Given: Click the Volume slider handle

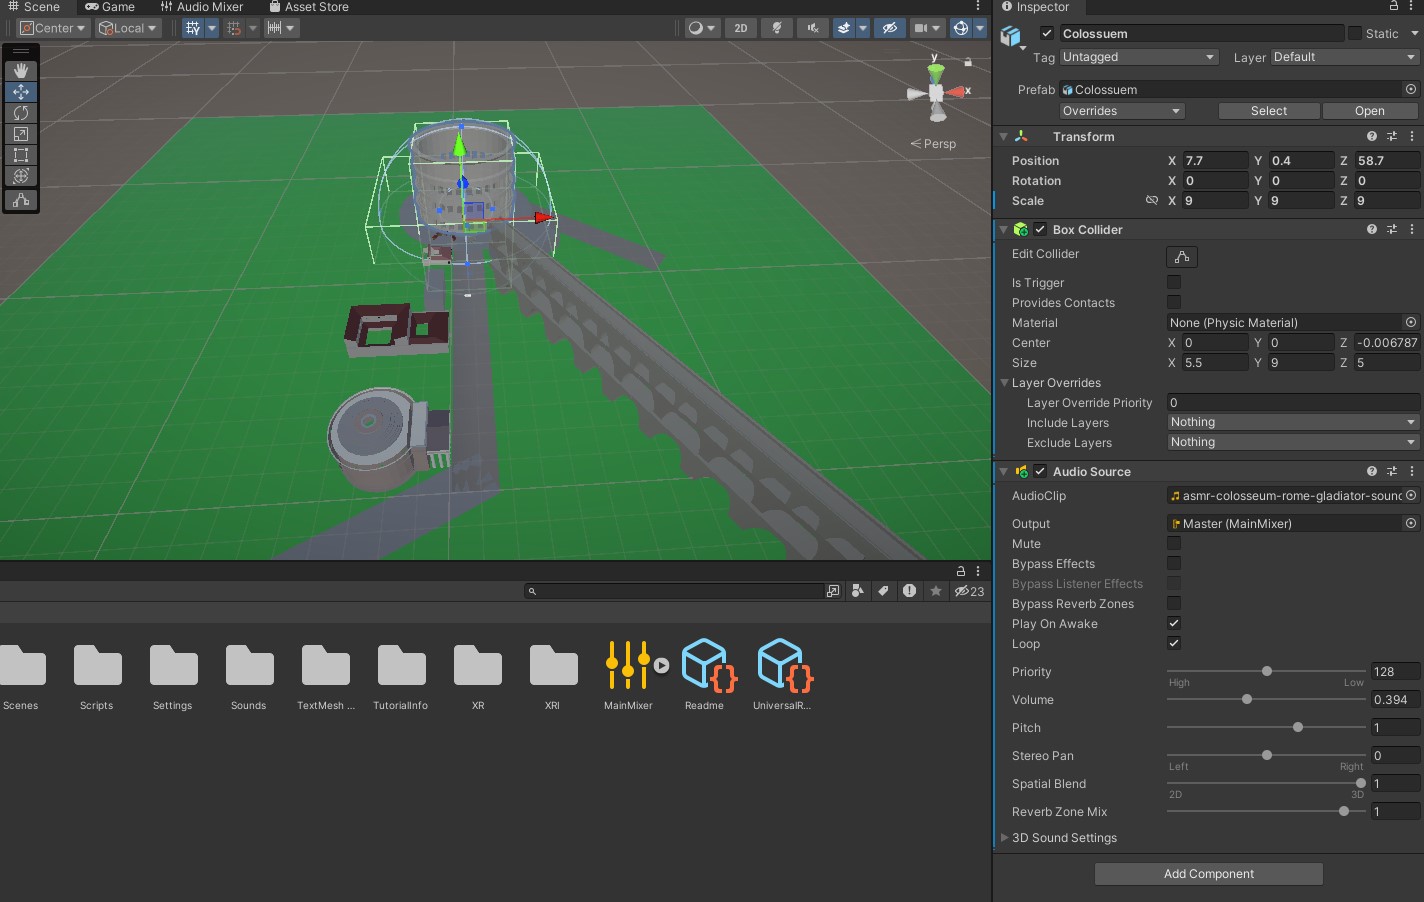Looking at the screenshot, I should (x=1247, y=700).
